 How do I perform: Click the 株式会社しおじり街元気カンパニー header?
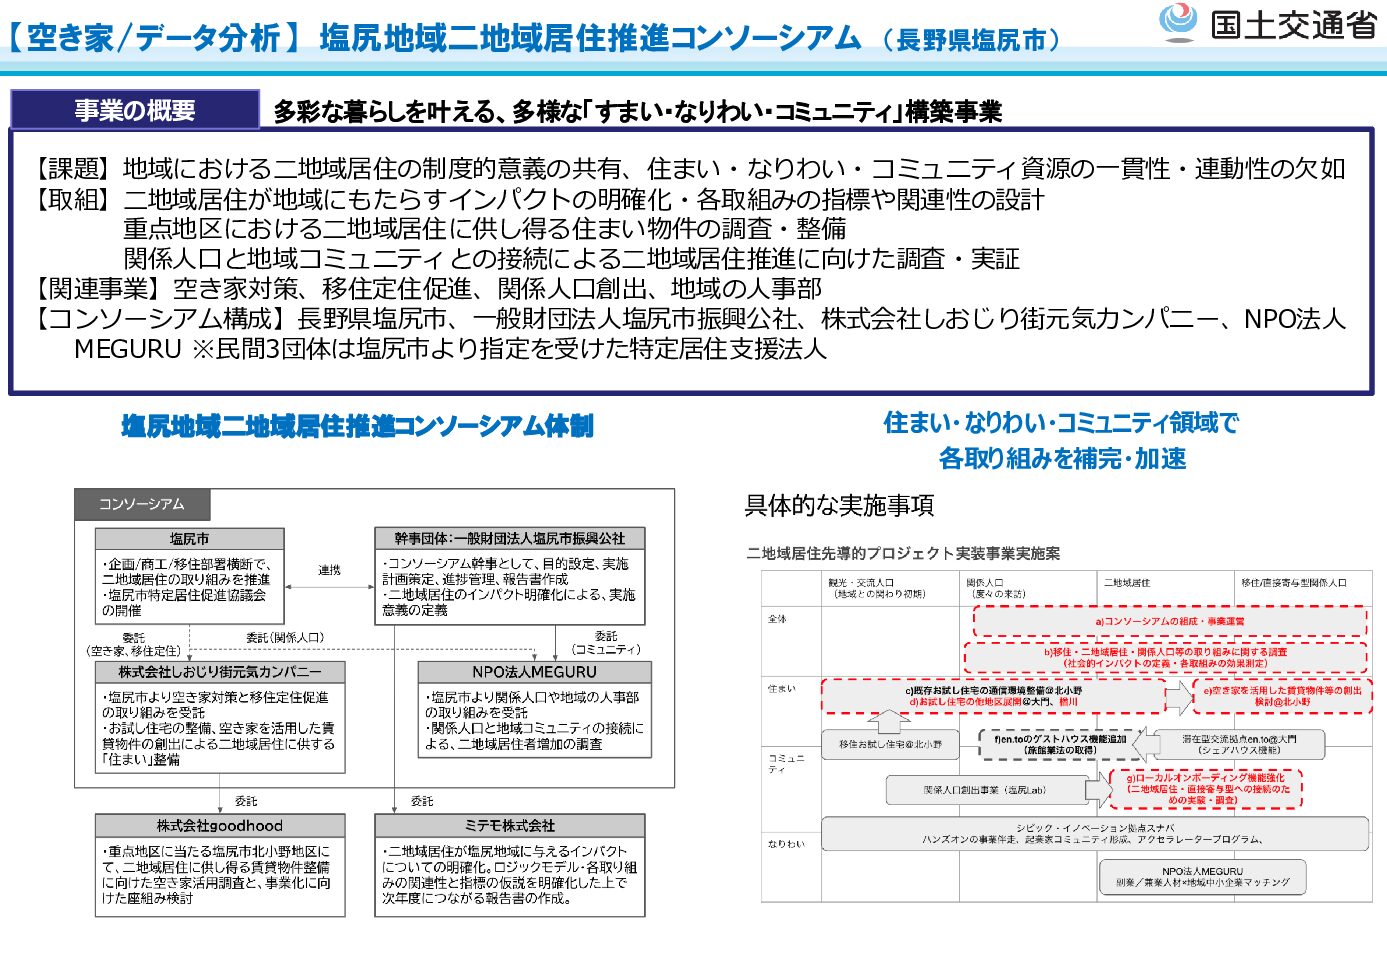[x=220, y=672]
